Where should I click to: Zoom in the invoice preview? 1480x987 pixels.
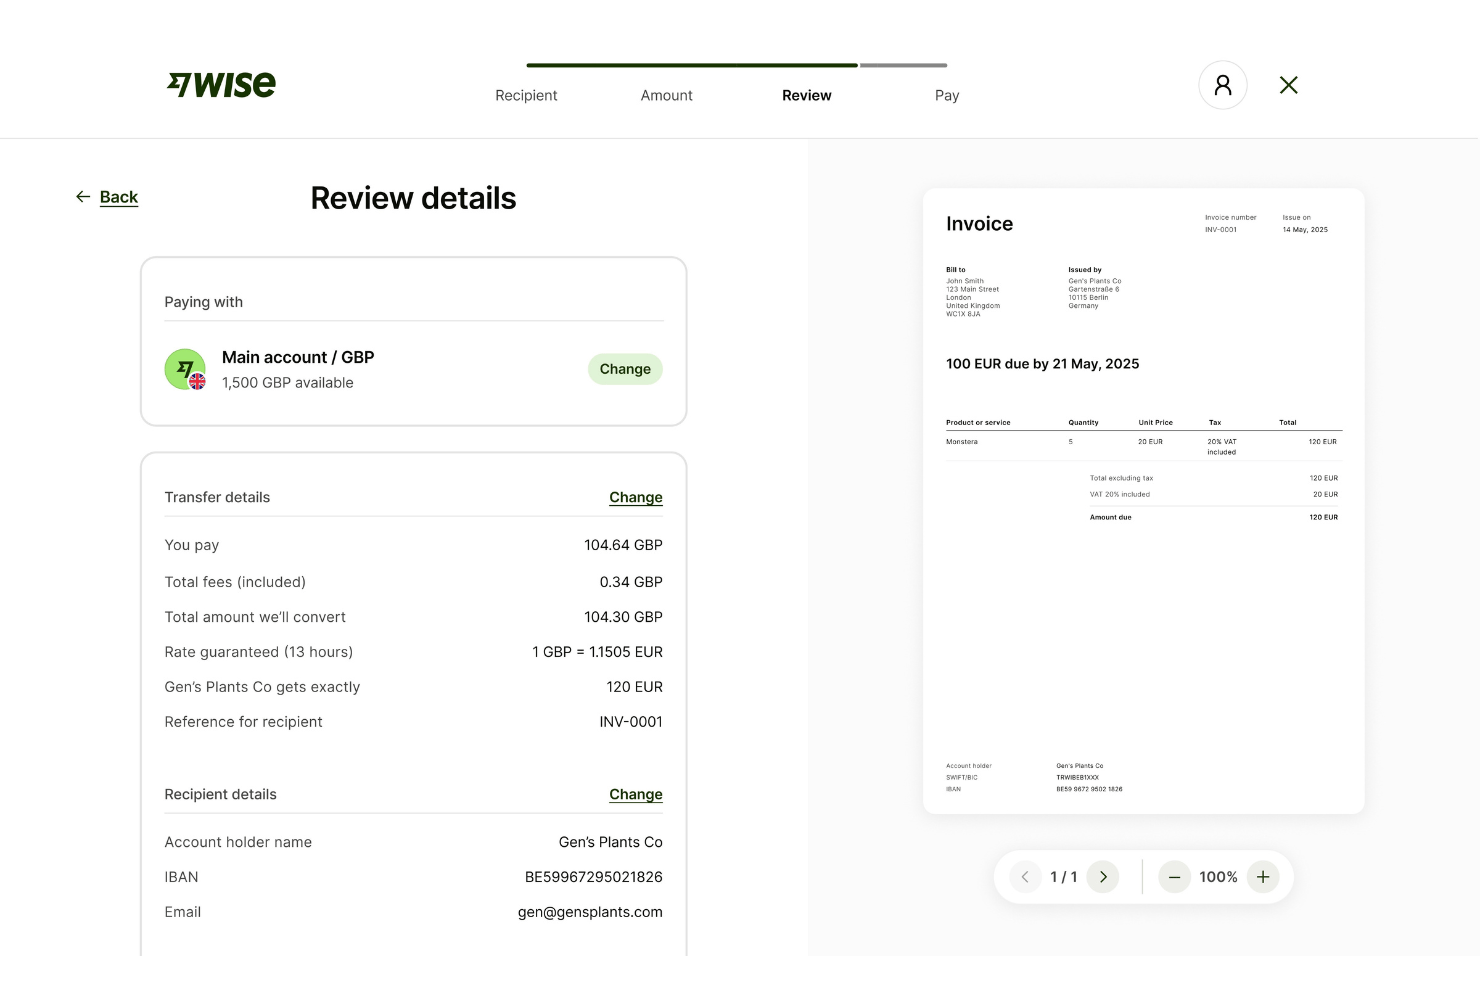(1263, 877)
